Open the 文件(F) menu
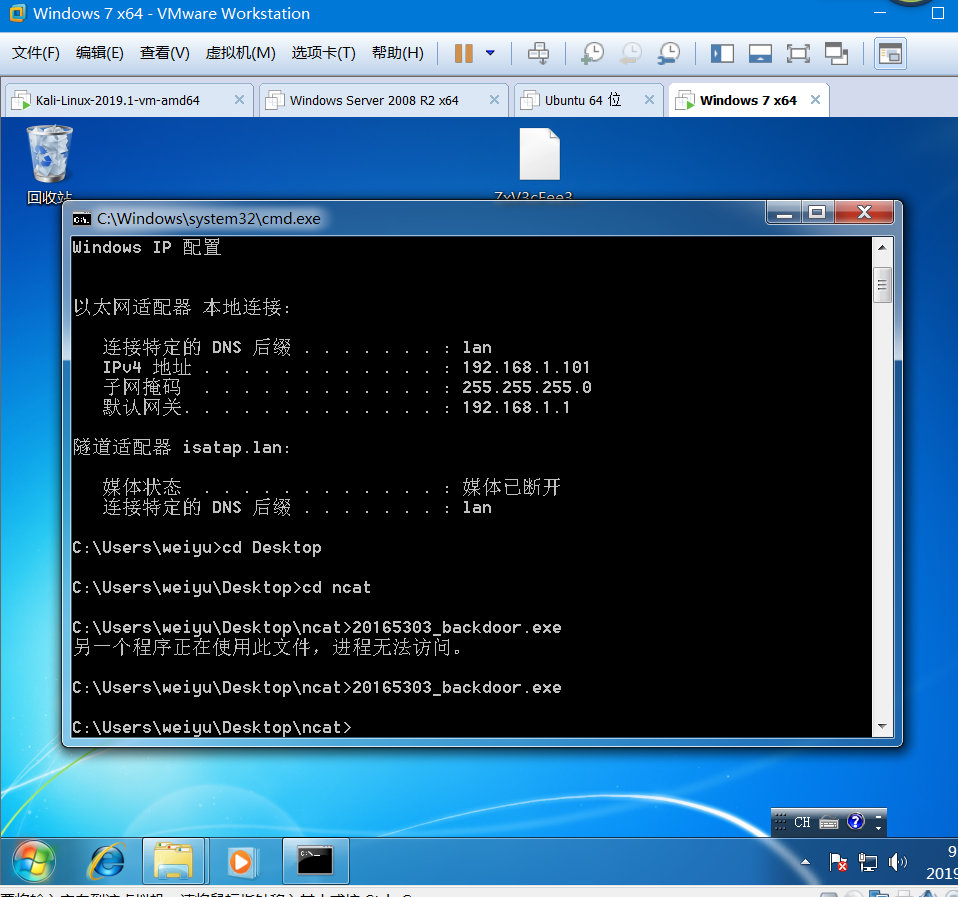 point(35,53)
